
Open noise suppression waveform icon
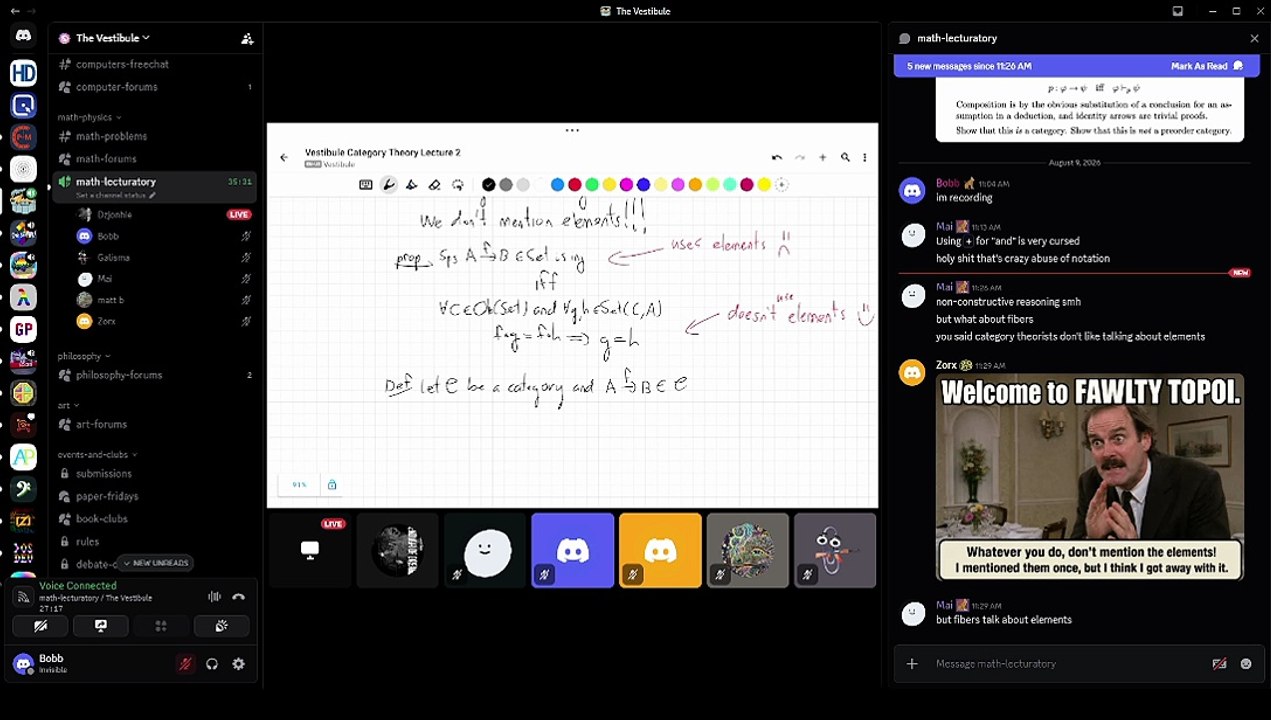(x=214, y=597)
